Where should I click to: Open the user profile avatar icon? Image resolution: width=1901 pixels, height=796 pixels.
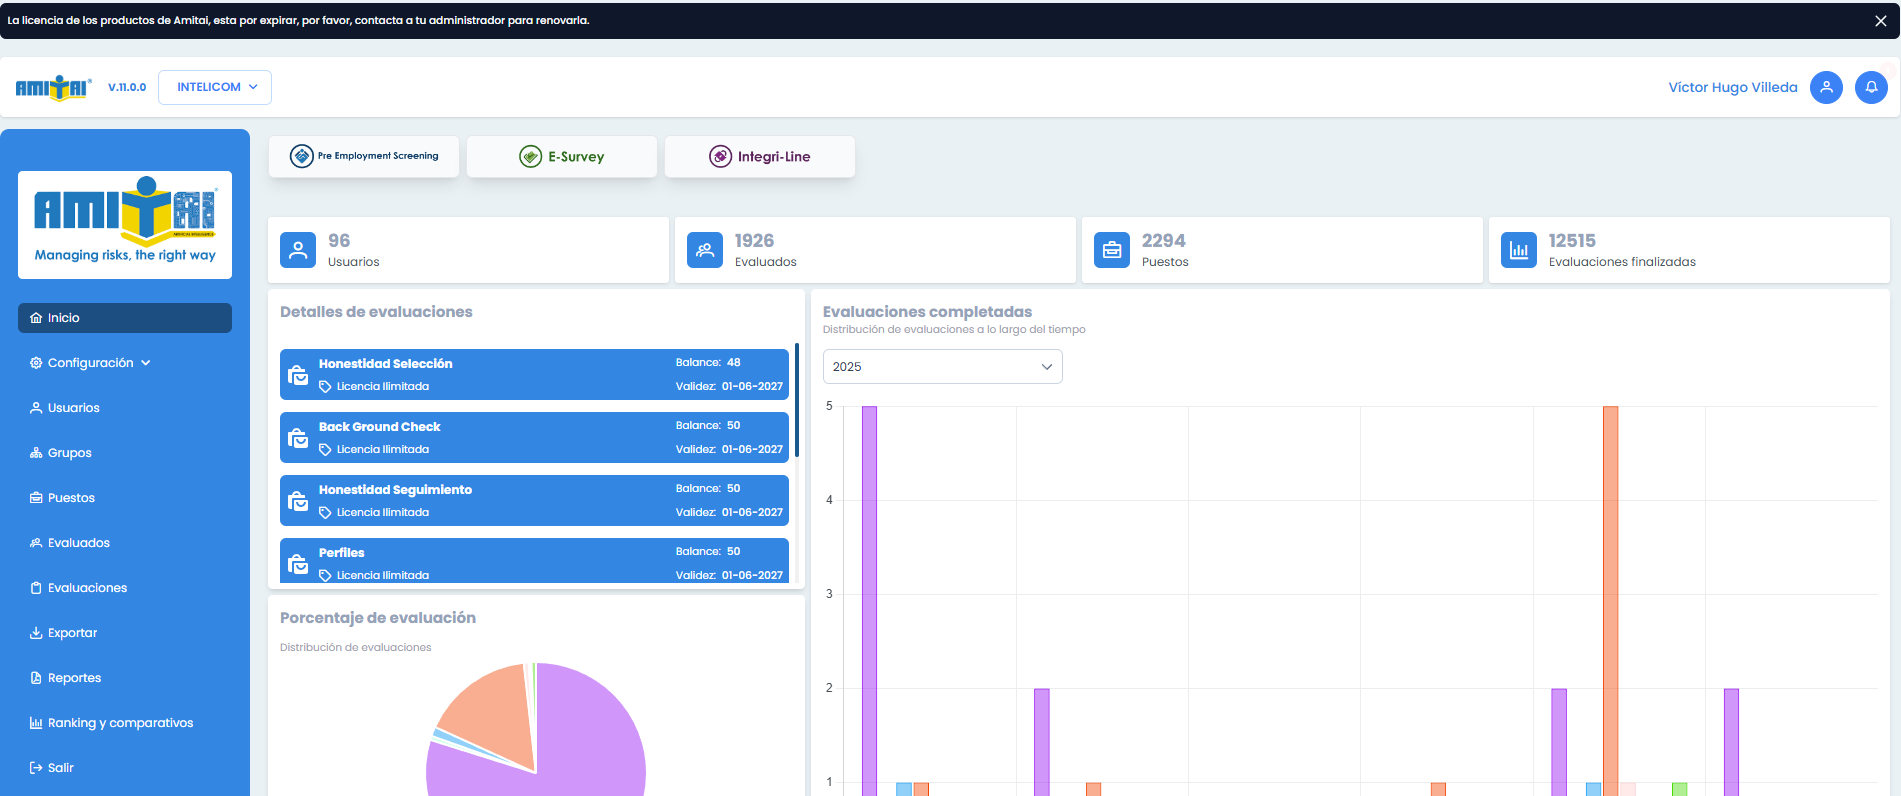(x=1826, y=87)
